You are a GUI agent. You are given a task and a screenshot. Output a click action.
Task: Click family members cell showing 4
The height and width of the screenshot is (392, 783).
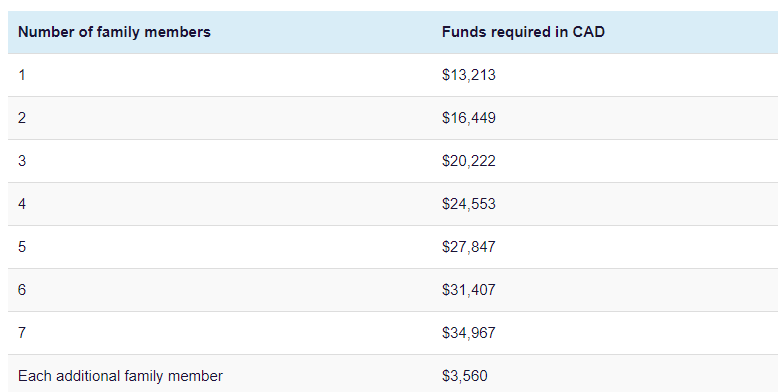tap(22, 204)
